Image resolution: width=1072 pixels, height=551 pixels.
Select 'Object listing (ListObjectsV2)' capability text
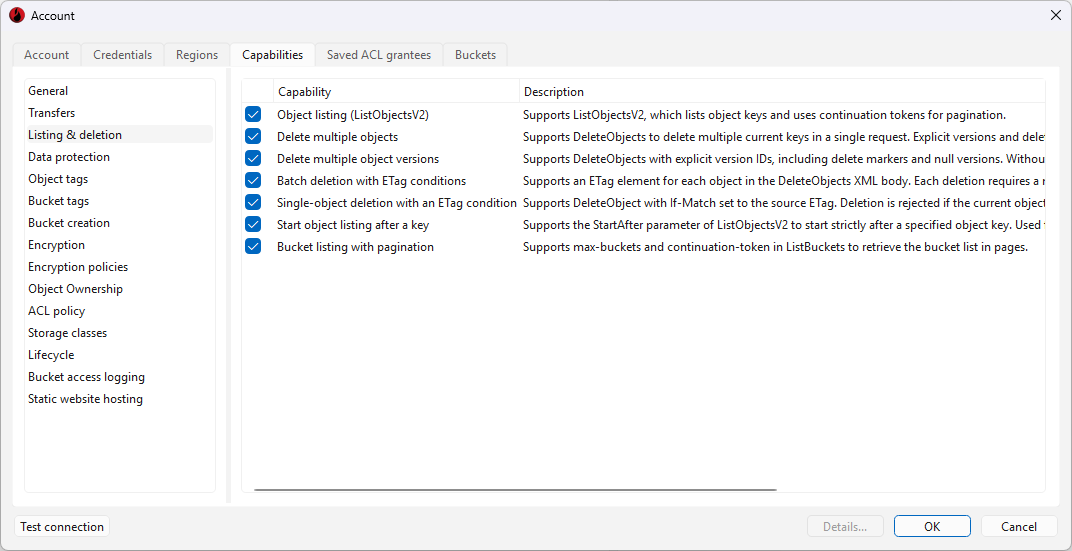(x=353, y=115)
